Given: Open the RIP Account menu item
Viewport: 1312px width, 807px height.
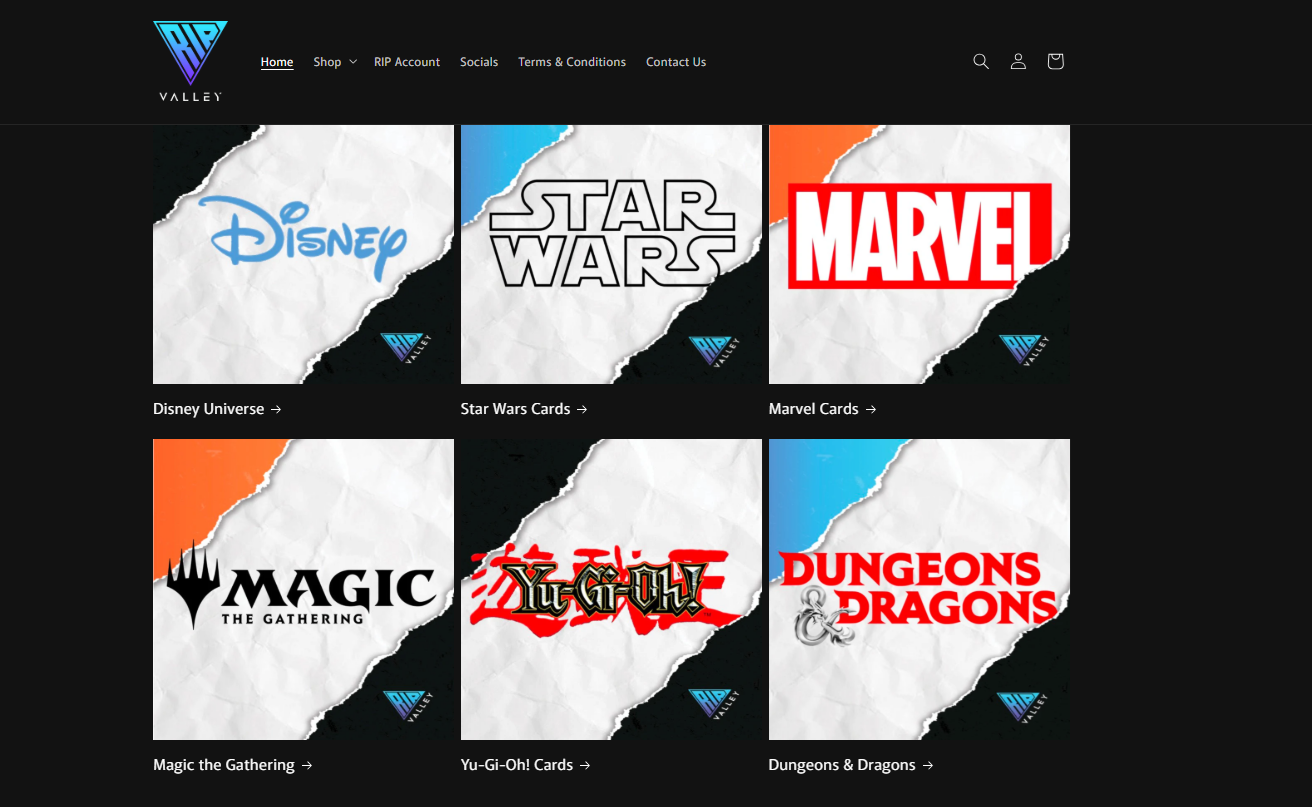Looking at the screenshot, I should pyautogui.click(x=407, y=62).
